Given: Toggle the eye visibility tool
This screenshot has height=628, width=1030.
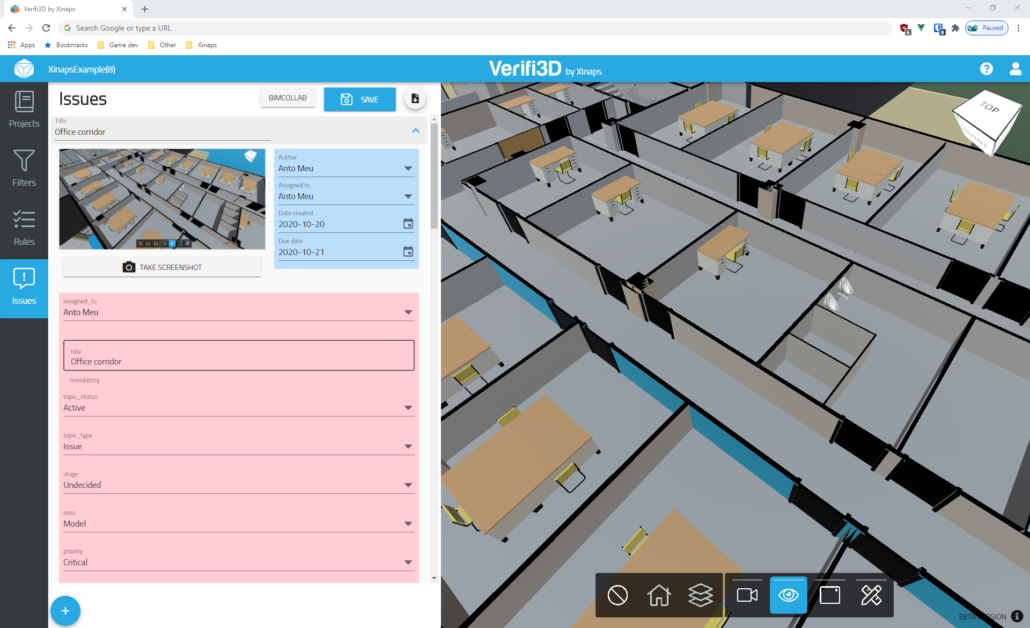Looking at the screenshot, I should pyautogui.click(x=788, y=595).
